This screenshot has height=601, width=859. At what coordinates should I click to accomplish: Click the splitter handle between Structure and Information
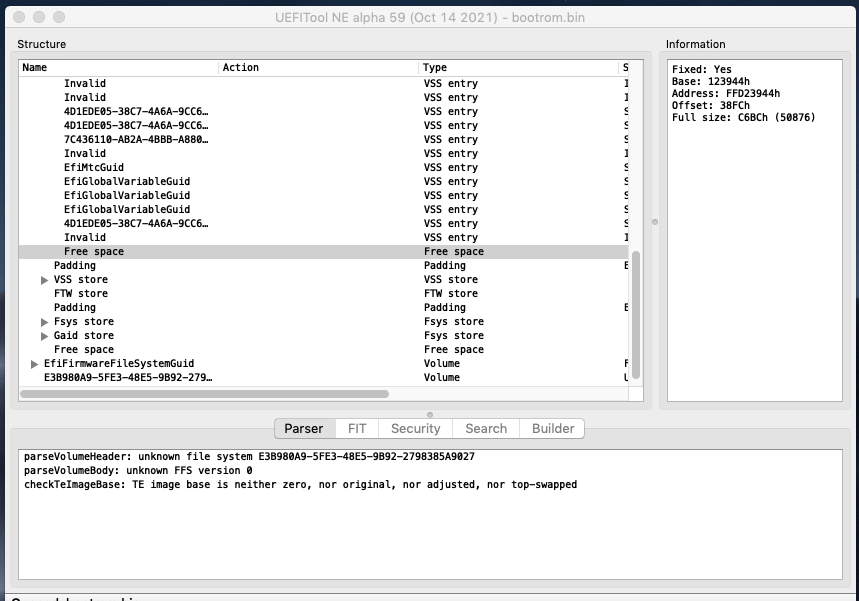(x=655, y=222)
